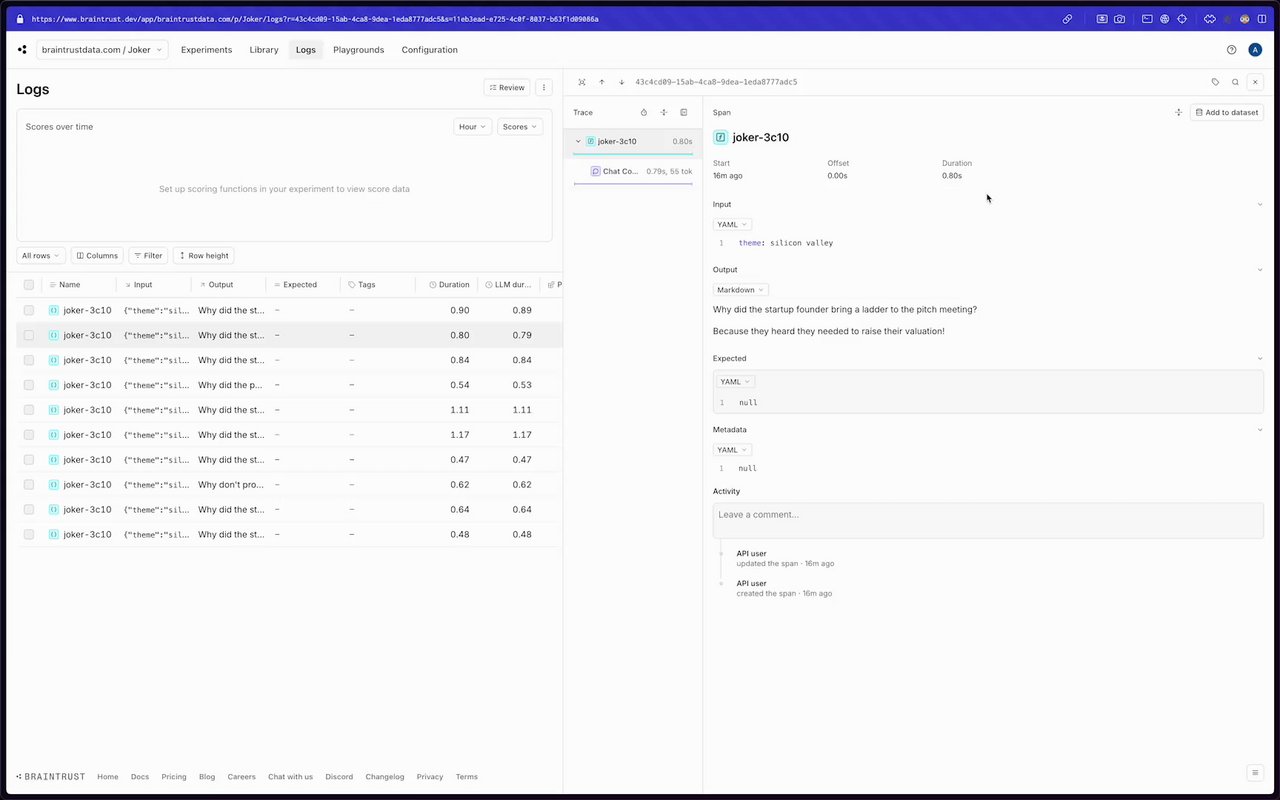Click the browser terminal icon in the toolbar

1147,19
